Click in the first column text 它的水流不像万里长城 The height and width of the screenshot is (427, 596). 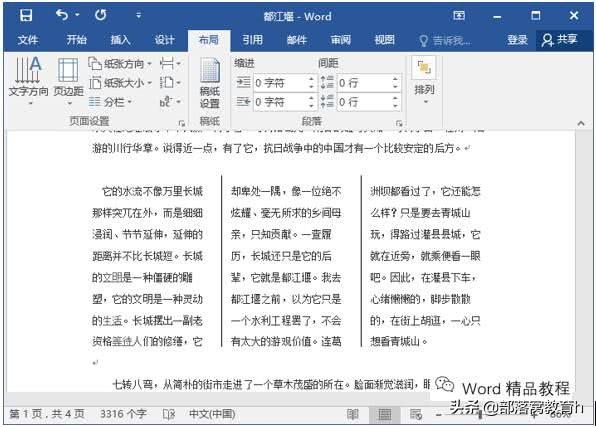[152, 191]
